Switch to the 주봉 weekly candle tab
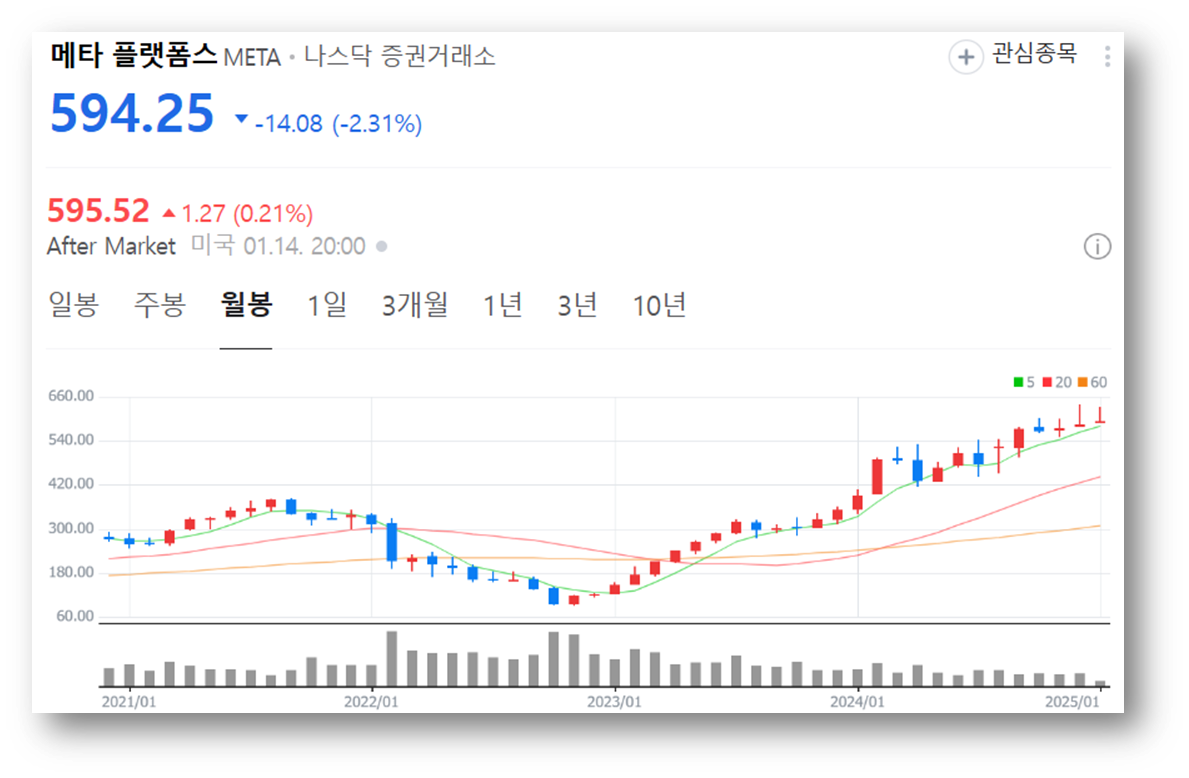This screenshot has height=778, width=1189. pos(159,305)
